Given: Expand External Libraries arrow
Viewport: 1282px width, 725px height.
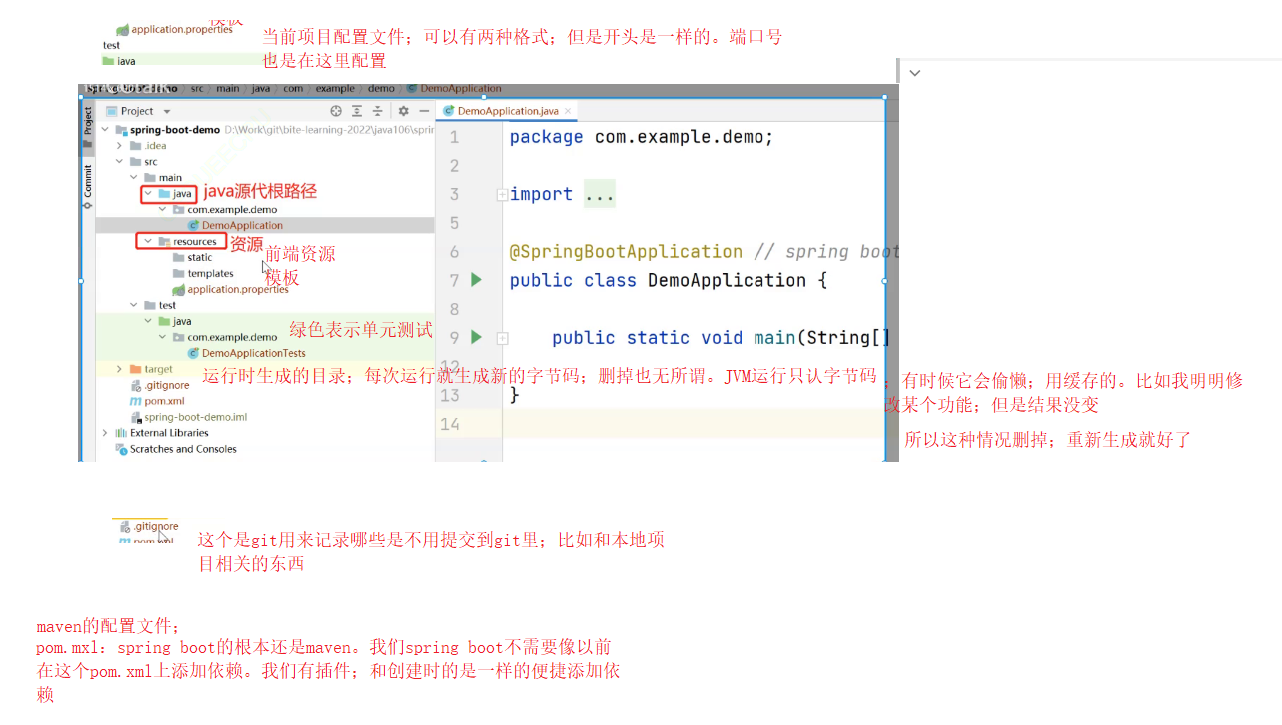Looking at the screenshot, I should tap(105, 433).
